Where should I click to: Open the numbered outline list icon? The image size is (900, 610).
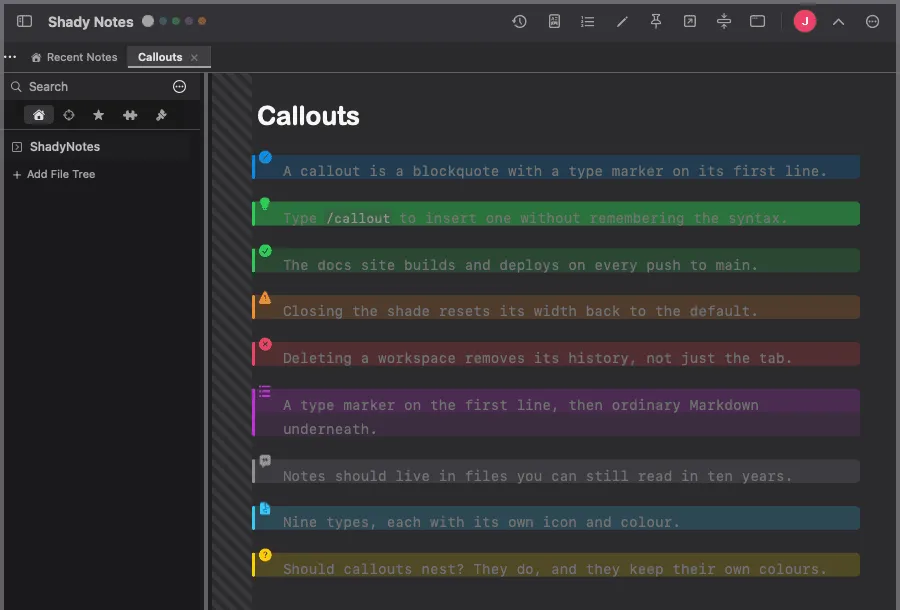pyautogui.click(x=587, y=22)
